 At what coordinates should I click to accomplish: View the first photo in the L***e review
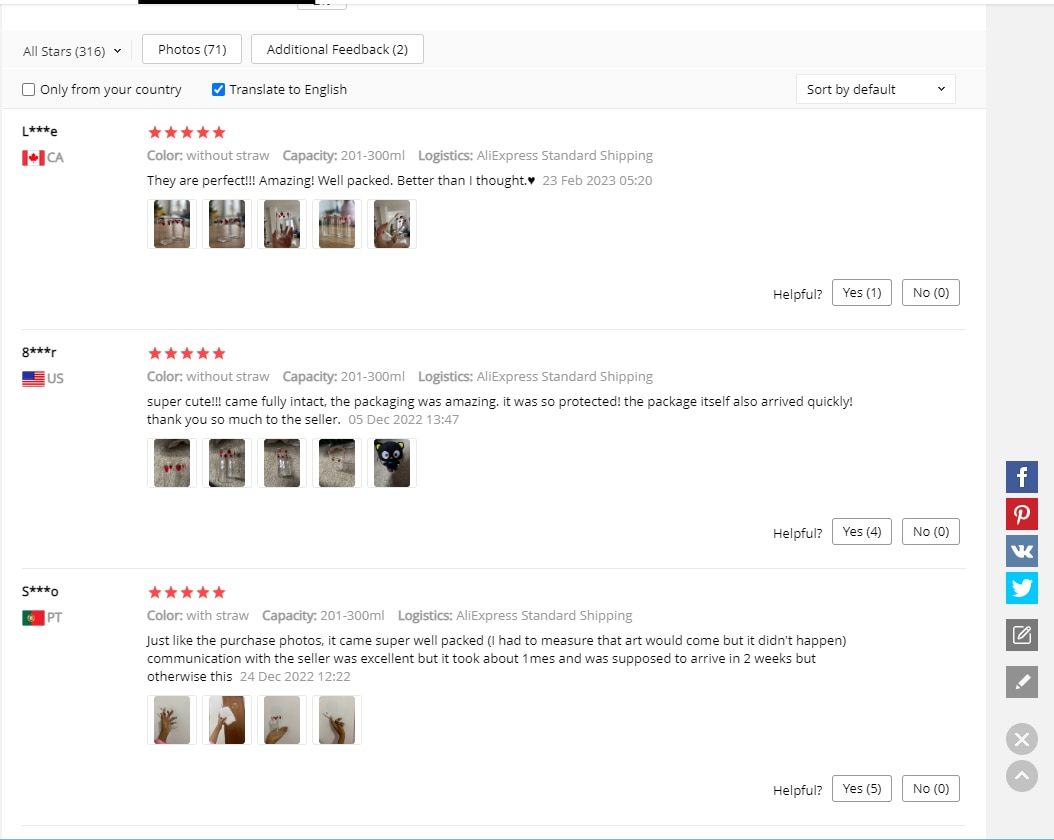pyautogui.click(x=172, y=224)
